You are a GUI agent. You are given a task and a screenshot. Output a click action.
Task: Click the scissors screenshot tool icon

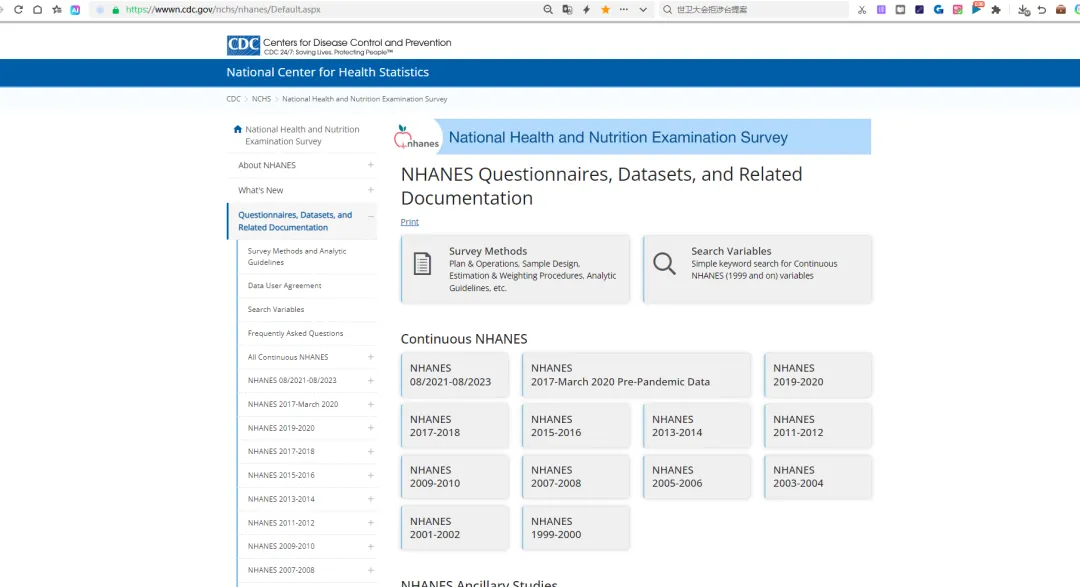[x=862, y=10]
